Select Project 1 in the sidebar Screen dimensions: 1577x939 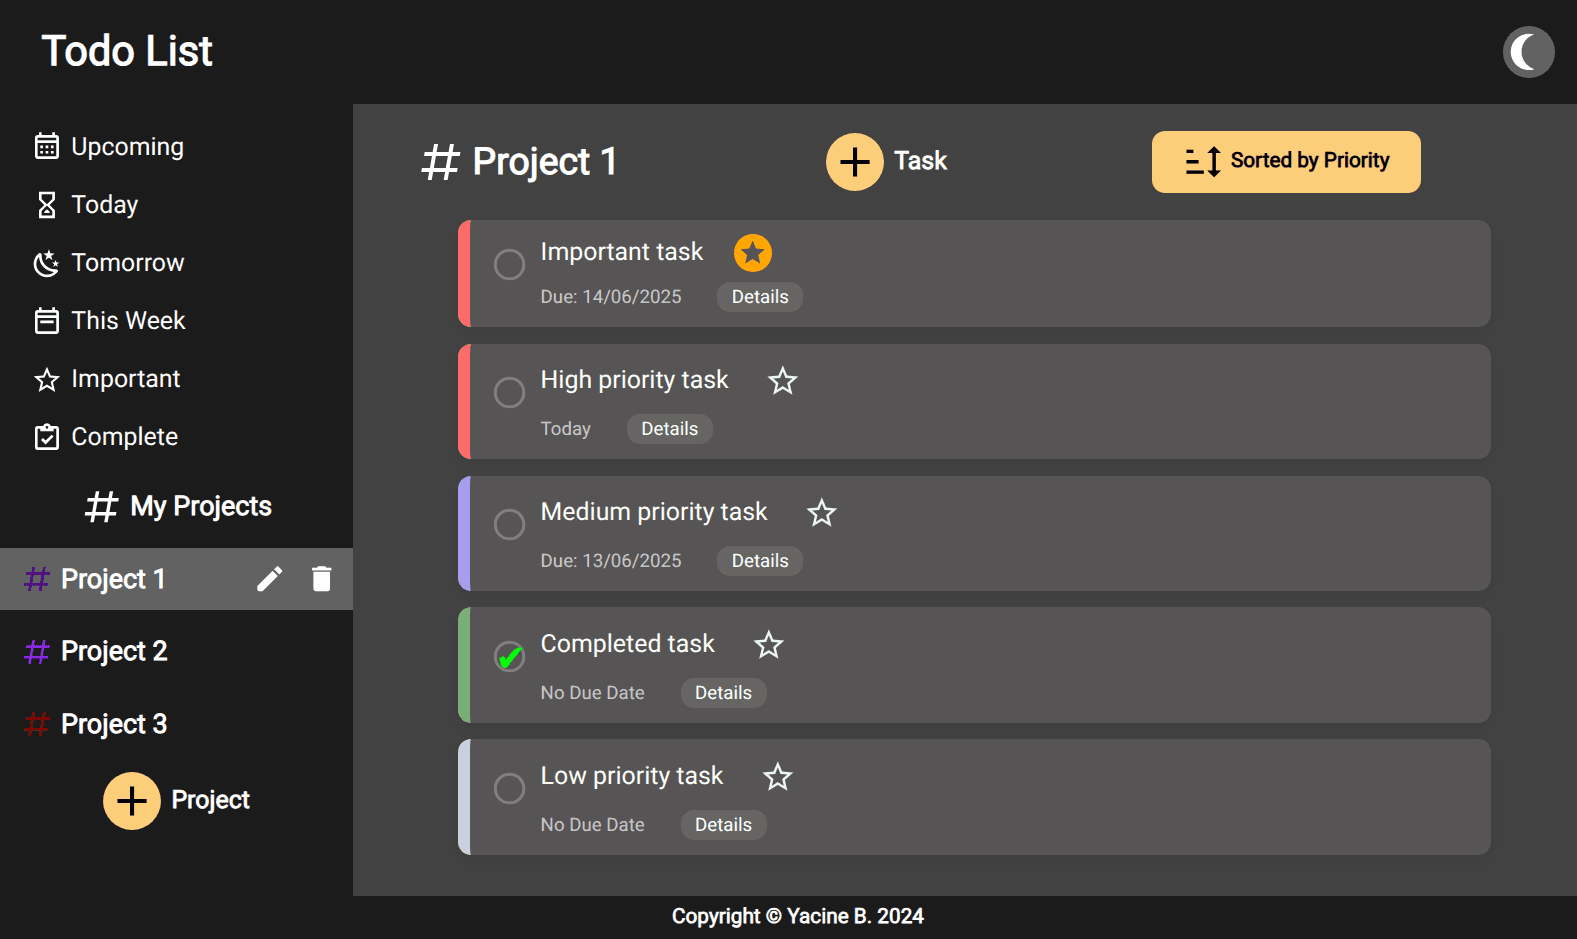[176, 579]
